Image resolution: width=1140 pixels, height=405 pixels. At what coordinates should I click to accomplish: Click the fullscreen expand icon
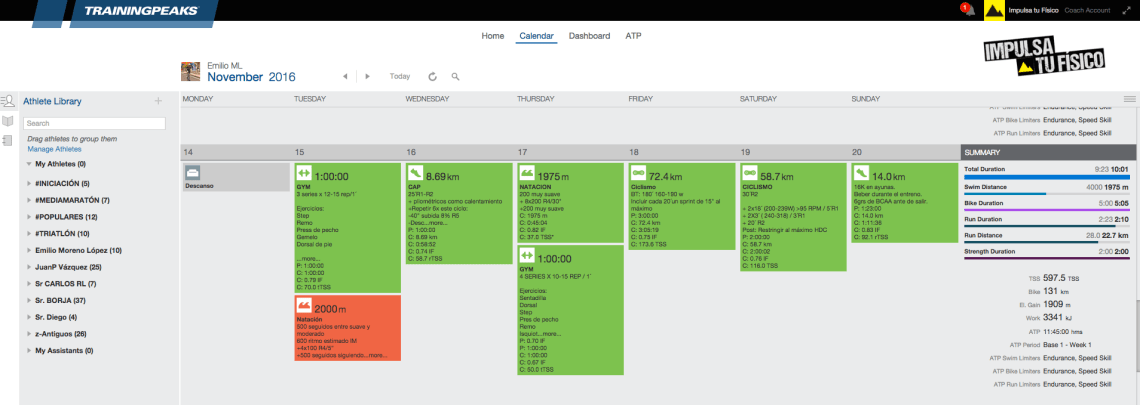pos(1125,11)
